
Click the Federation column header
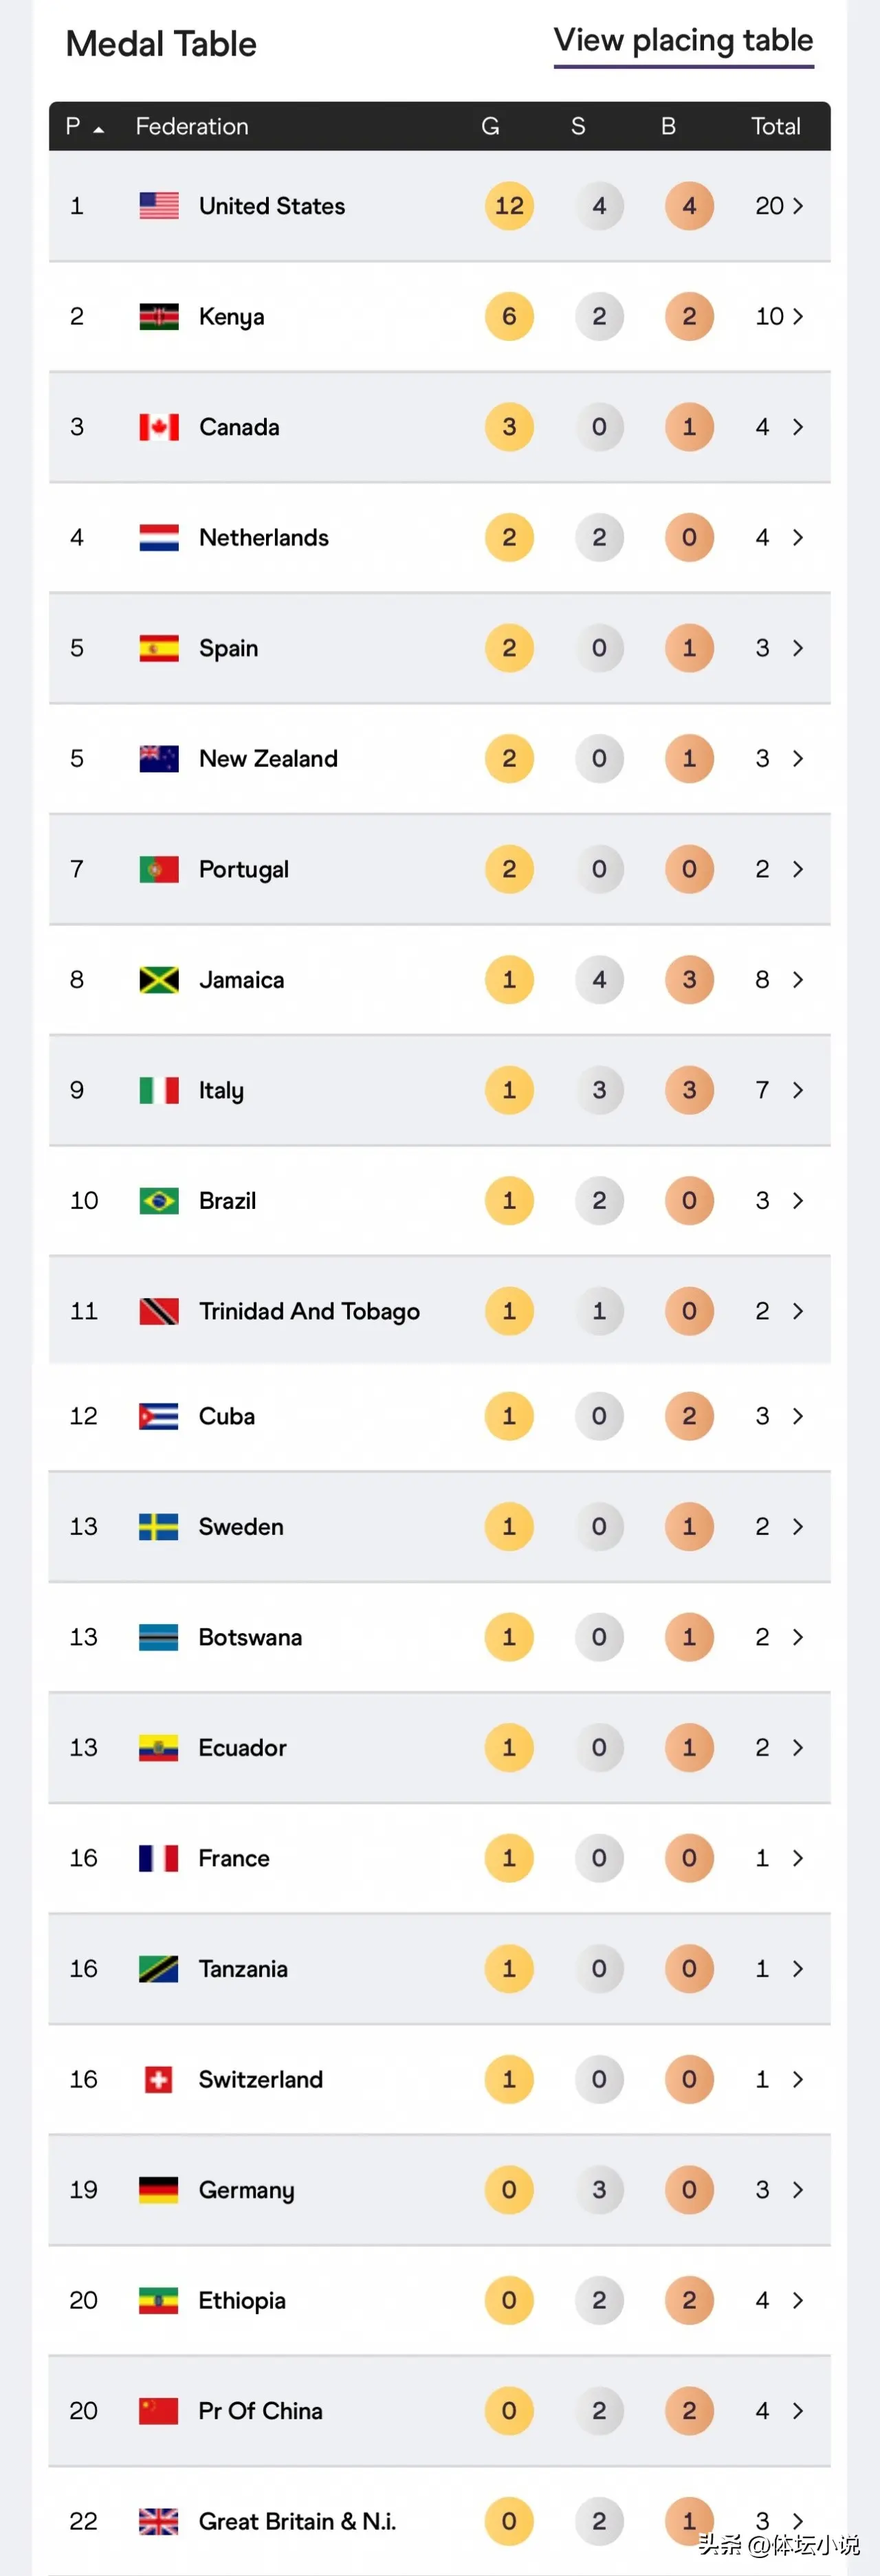(192, 127)
